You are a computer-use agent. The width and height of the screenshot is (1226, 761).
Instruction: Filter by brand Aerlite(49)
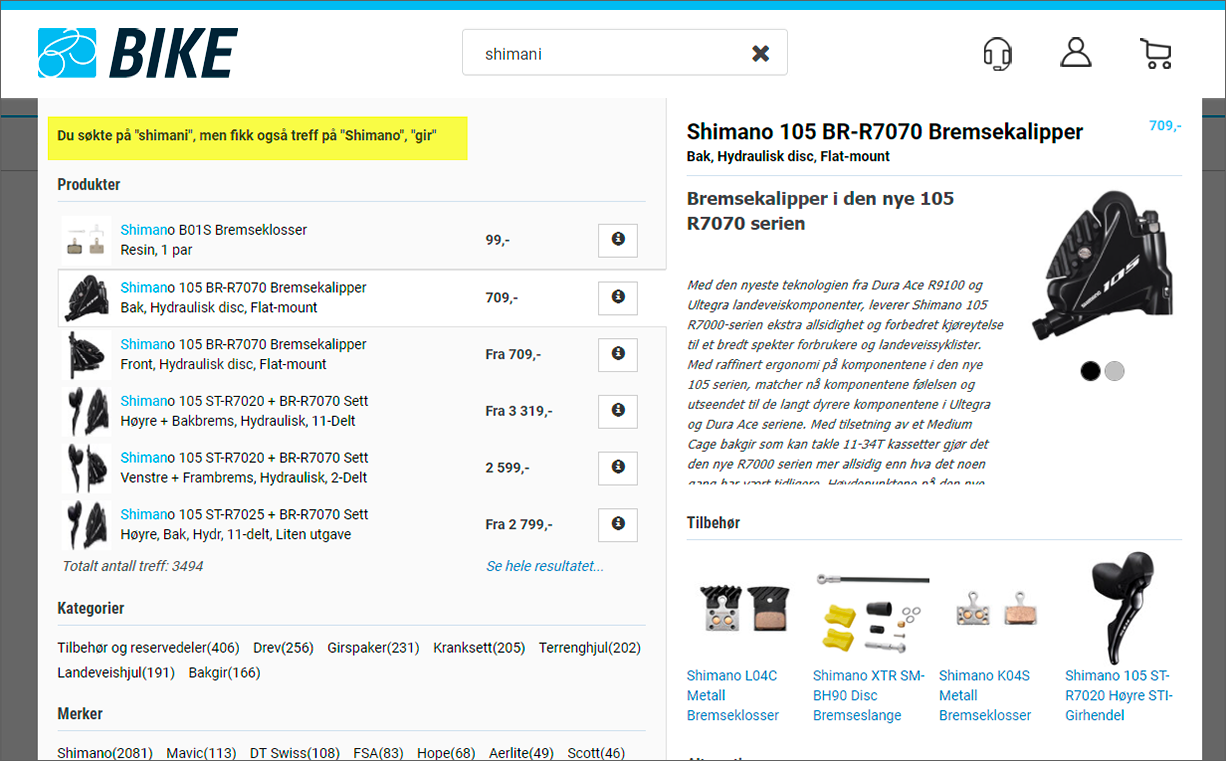click(x=522, y=753)
